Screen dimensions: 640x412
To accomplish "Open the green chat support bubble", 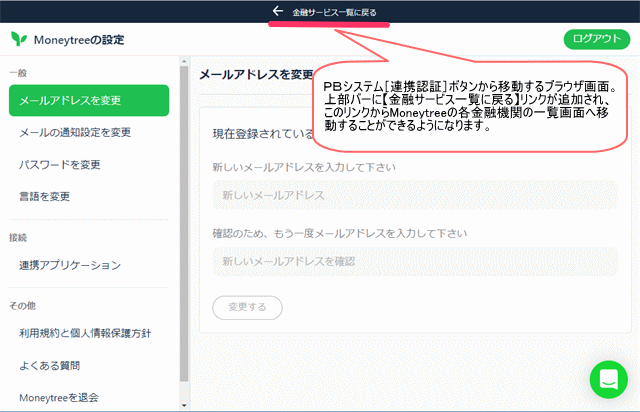I will (x=609, y=380).
